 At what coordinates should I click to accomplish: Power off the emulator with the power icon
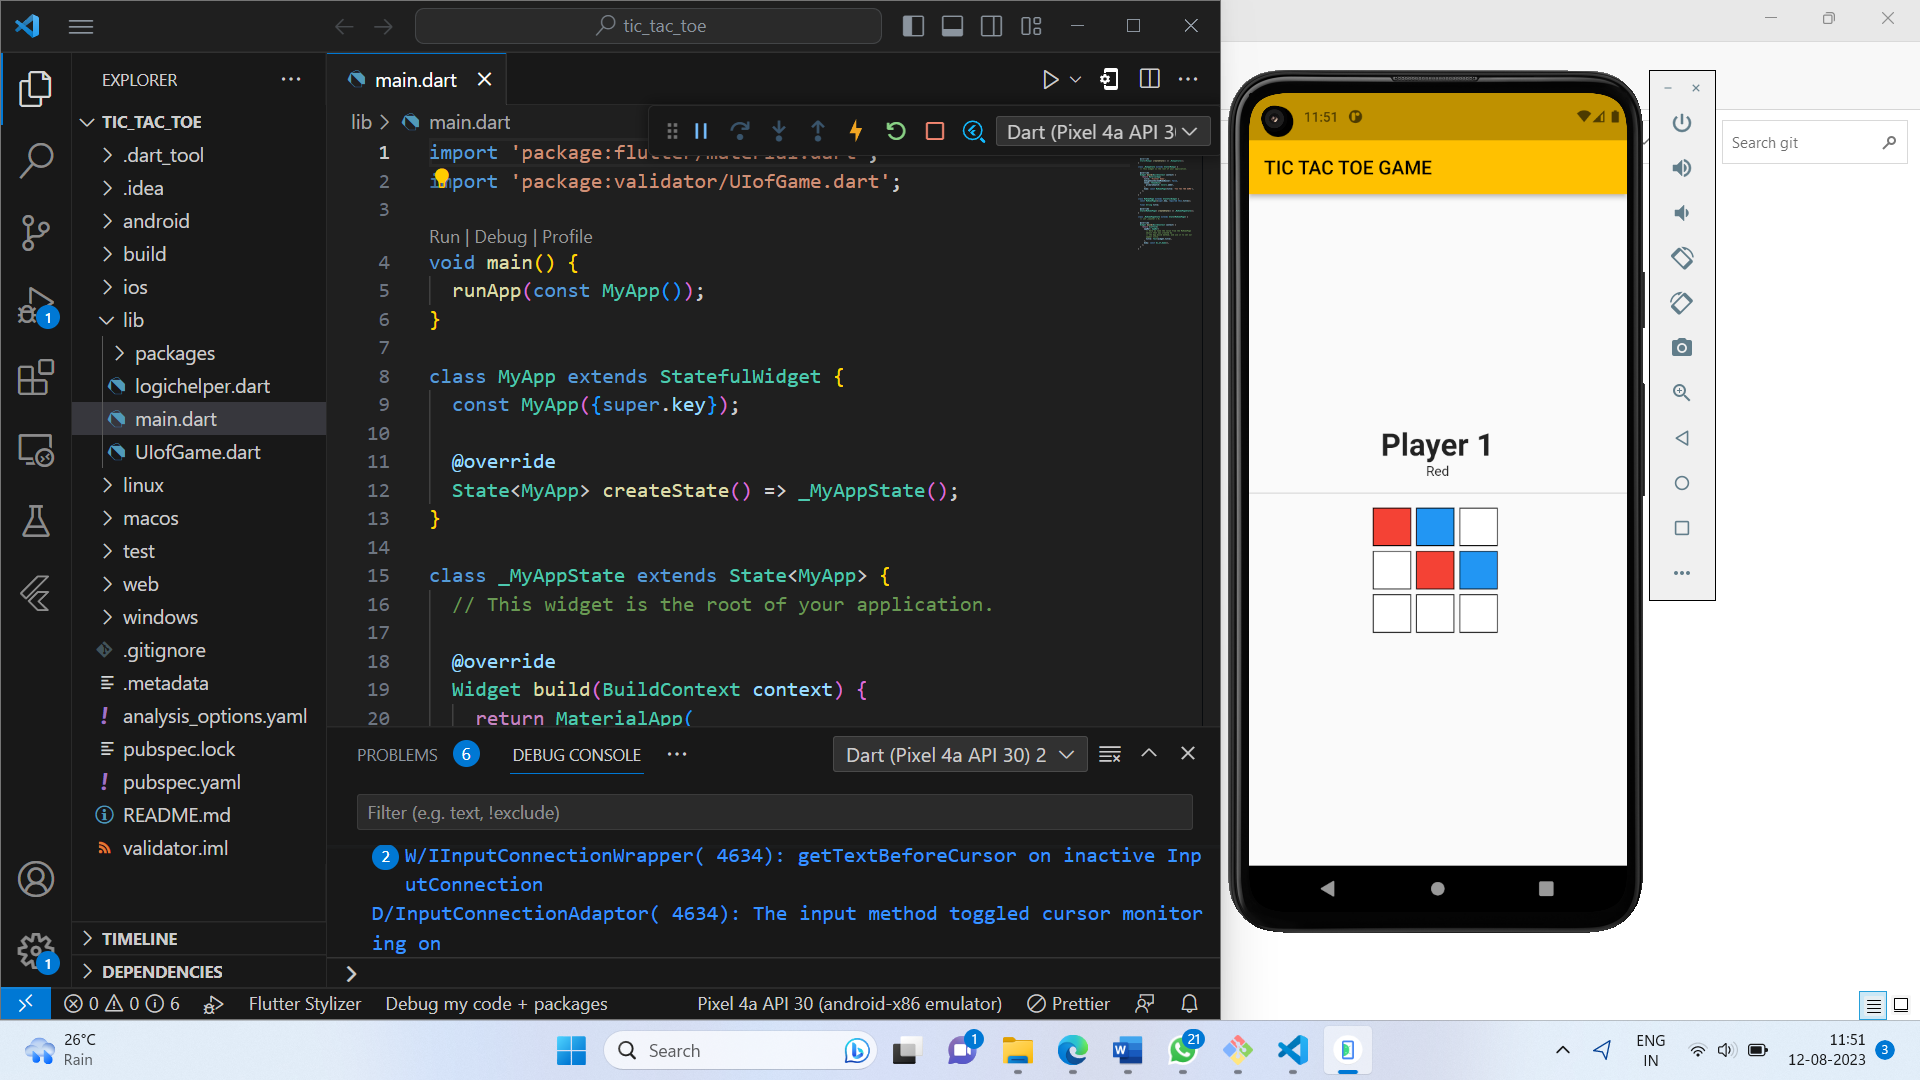1681,122
